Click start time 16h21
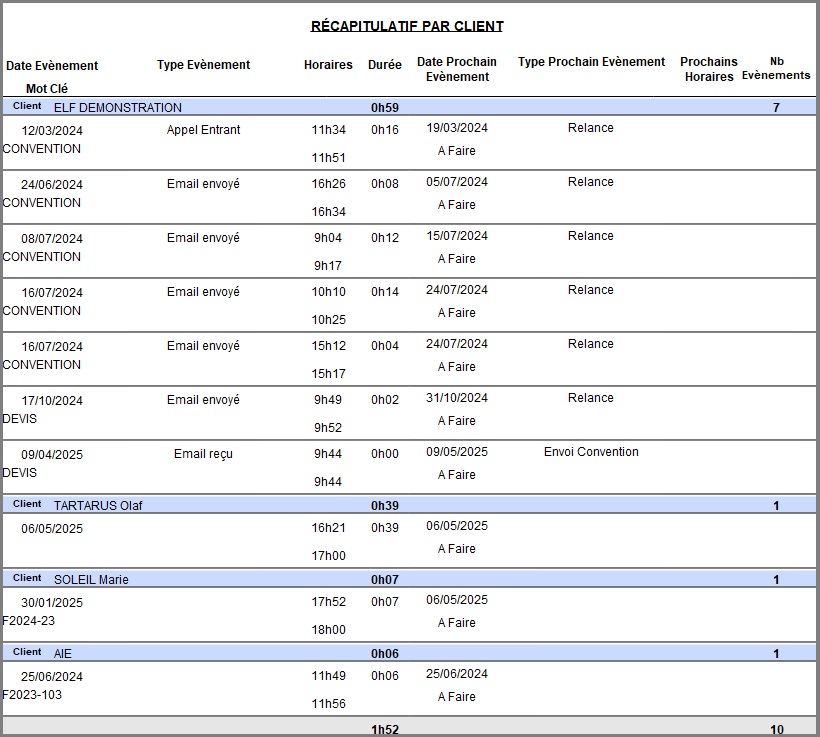The height and width of the screenshot is (737, 820). 328,528
